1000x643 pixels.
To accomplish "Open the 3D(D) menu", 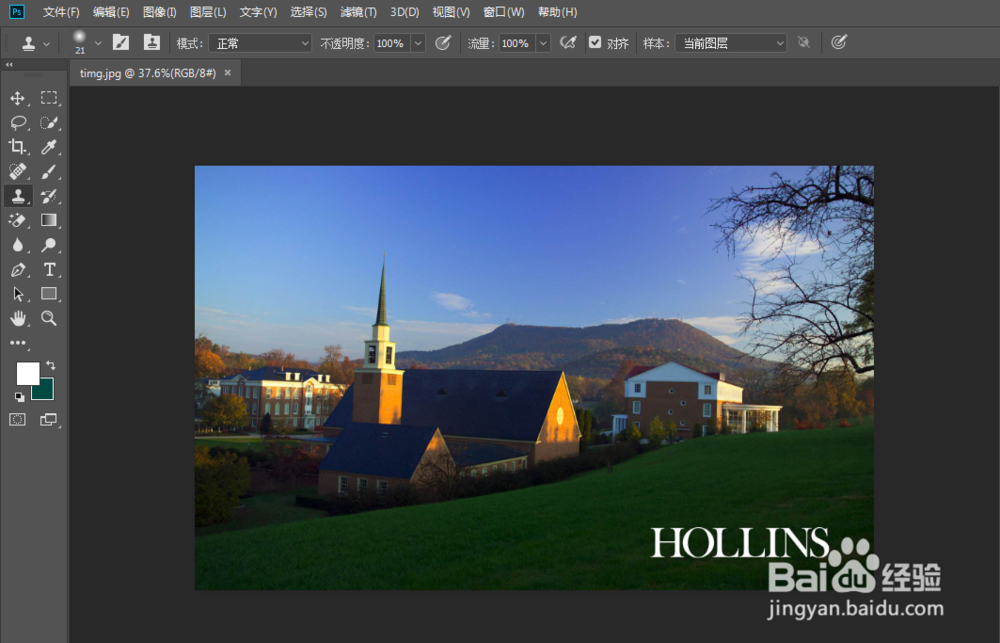I will [x=405, y=12].
